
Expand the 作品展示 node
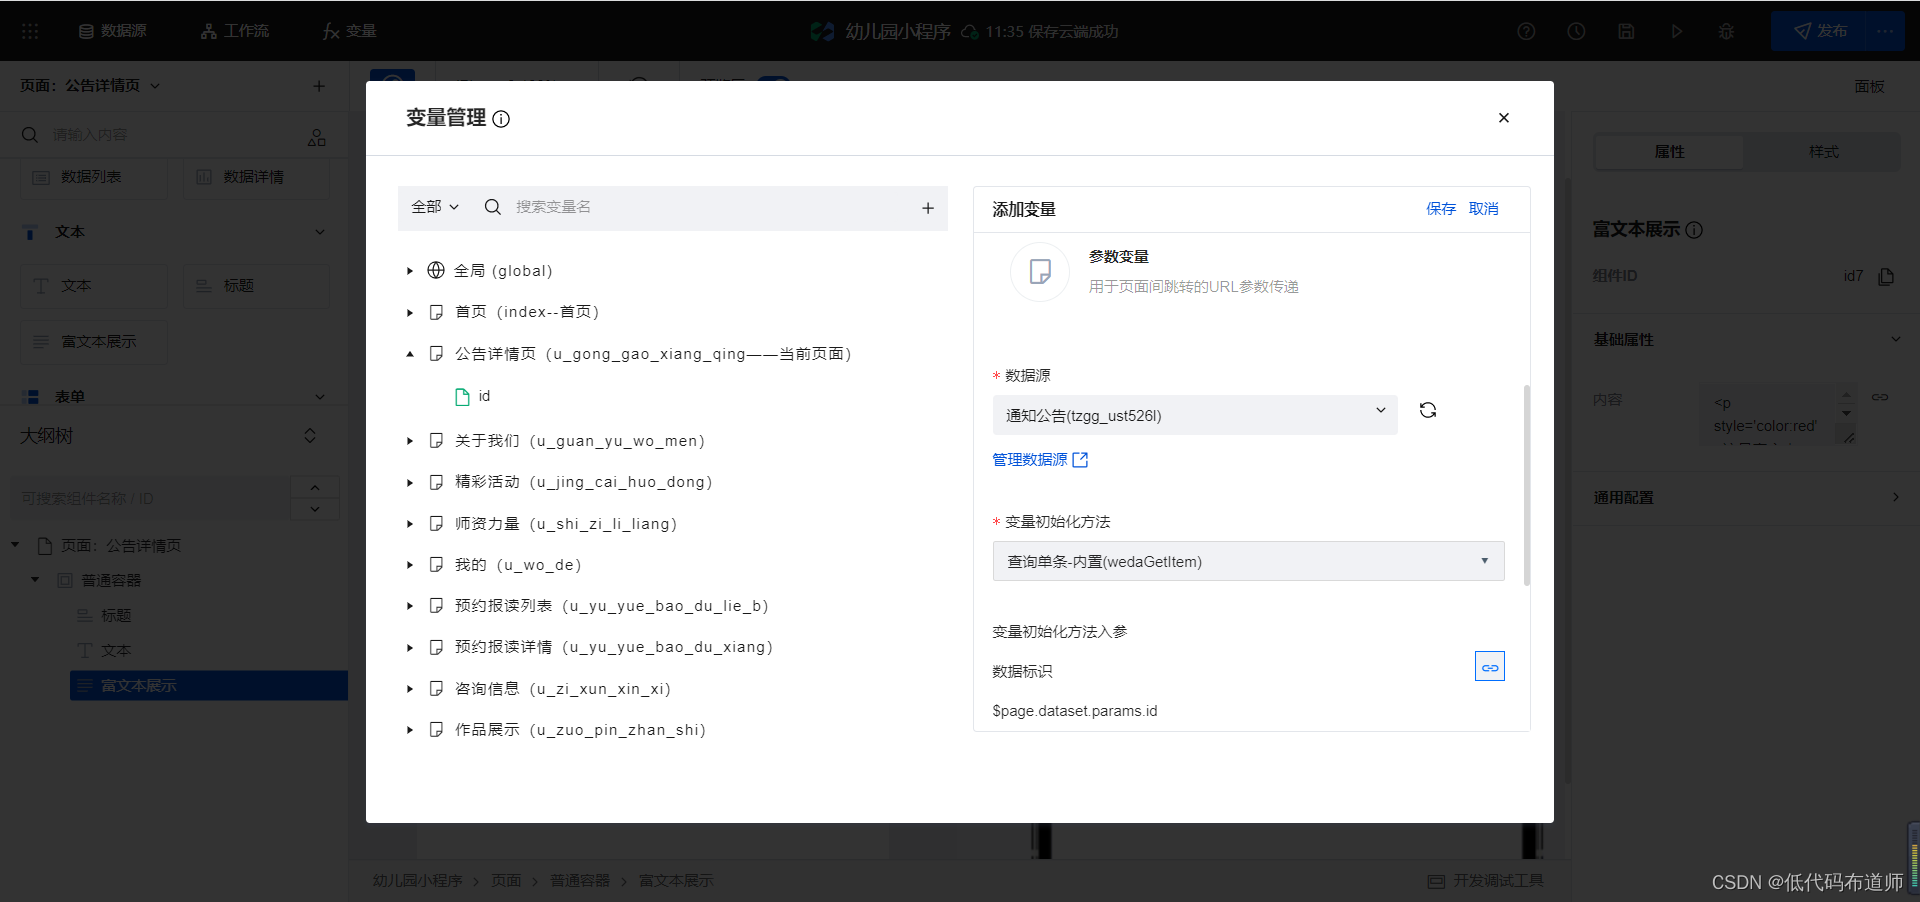click(x=410, y=730)
